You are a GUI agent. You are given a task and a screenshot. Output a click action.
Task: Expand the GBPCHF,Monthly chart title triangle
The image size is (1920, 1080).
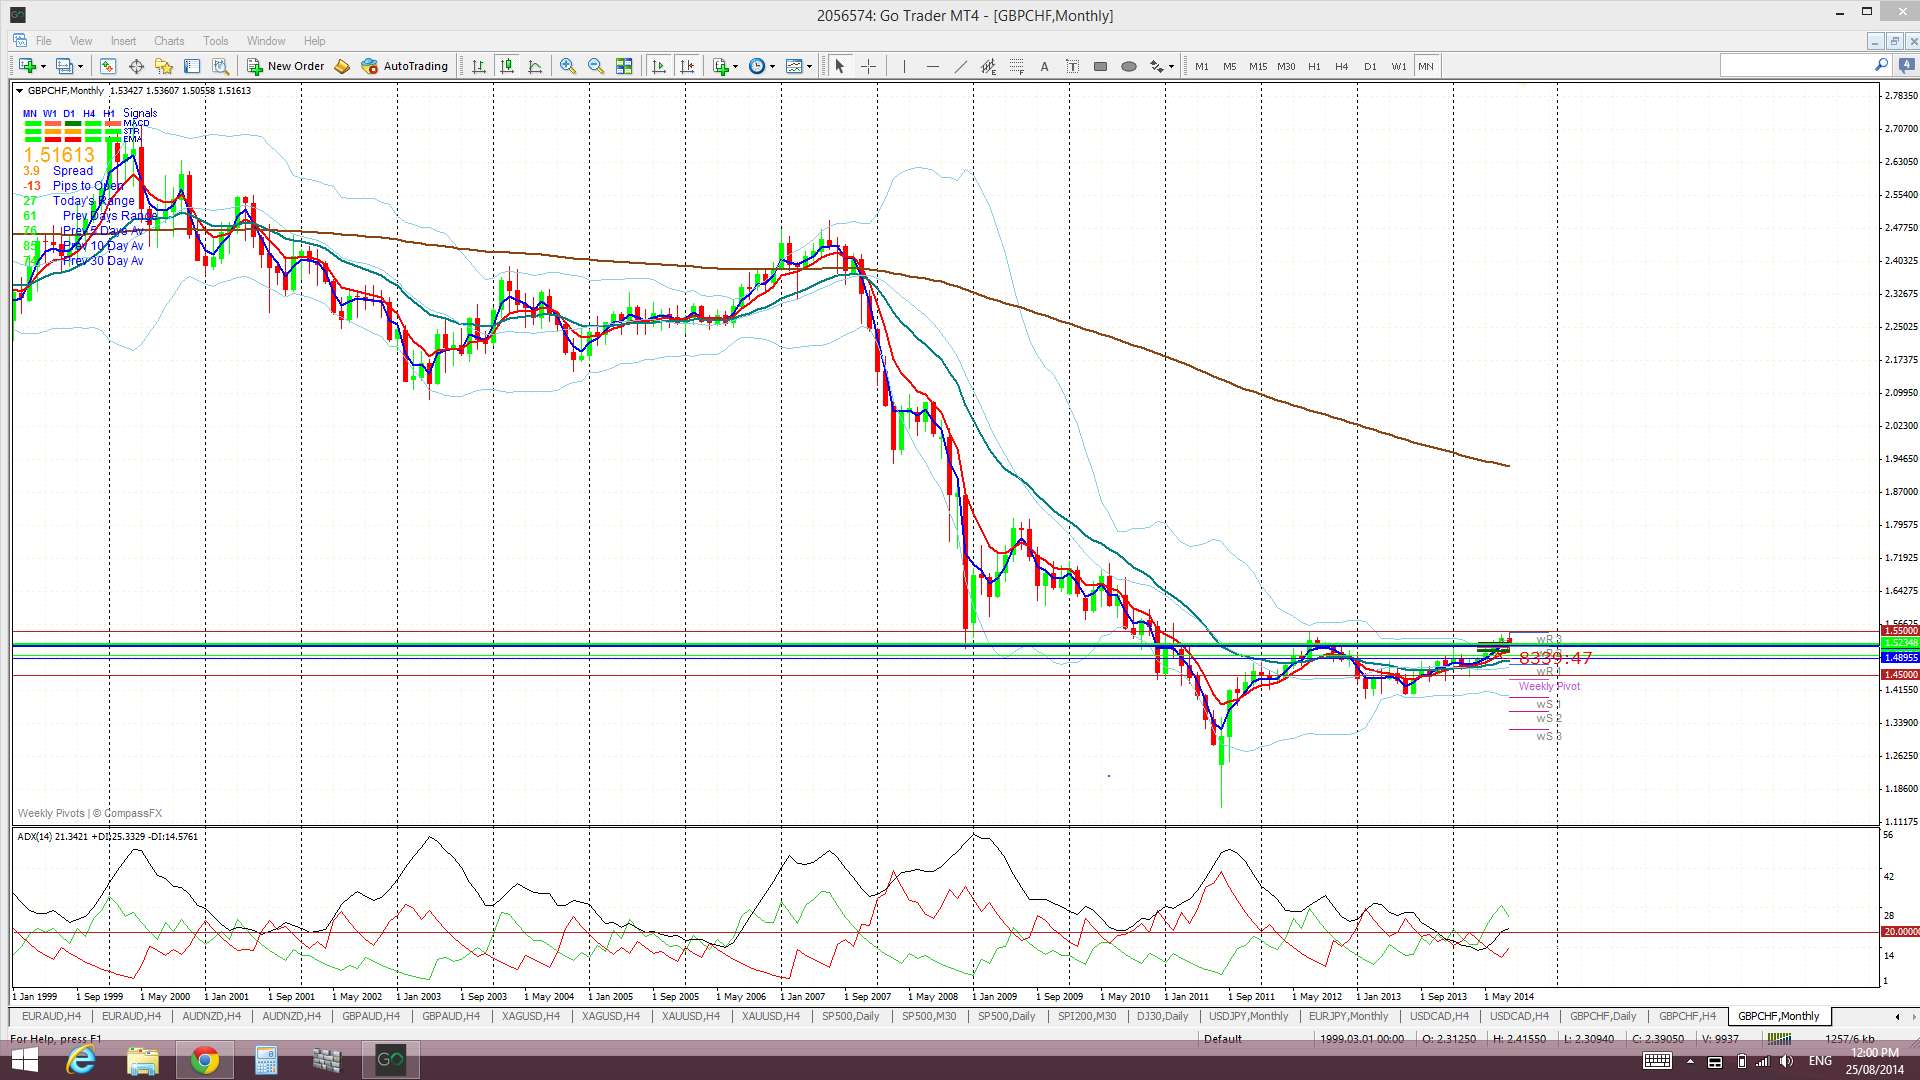tap(19, 91)
